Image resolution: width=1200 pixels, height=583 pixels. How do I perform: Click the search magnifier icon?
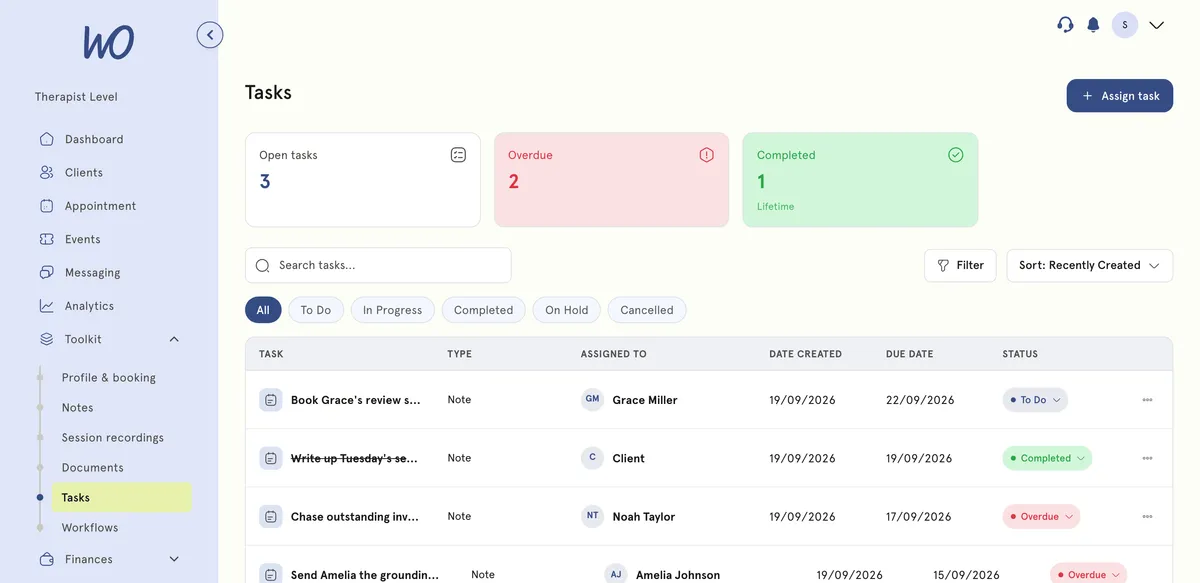263,266
